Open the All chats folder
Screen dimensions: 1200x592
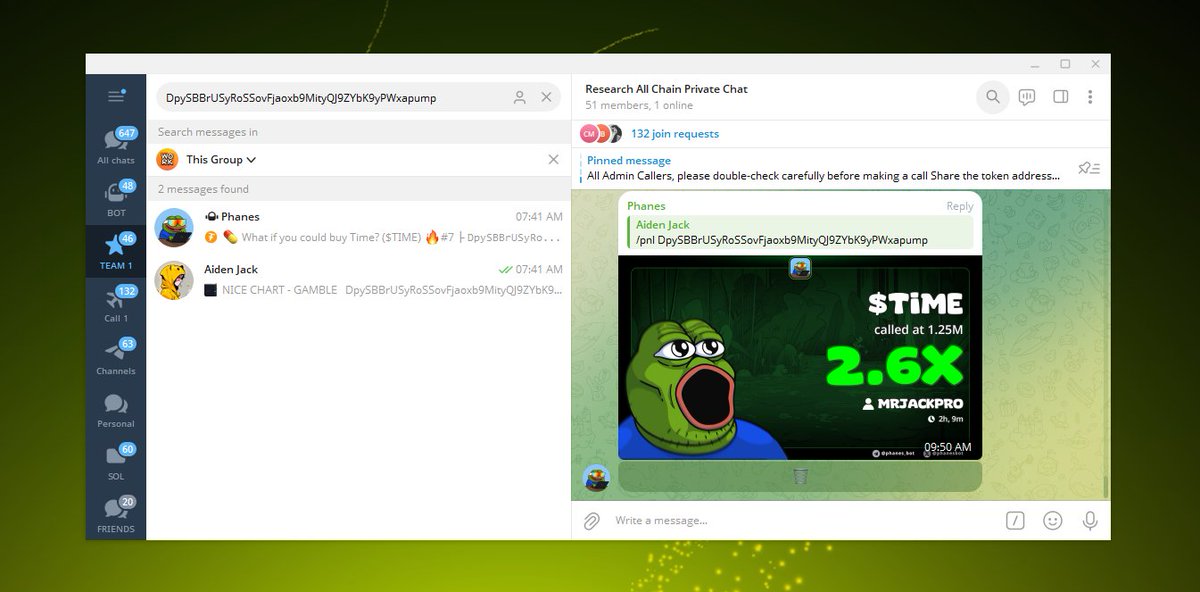(116, 146)
